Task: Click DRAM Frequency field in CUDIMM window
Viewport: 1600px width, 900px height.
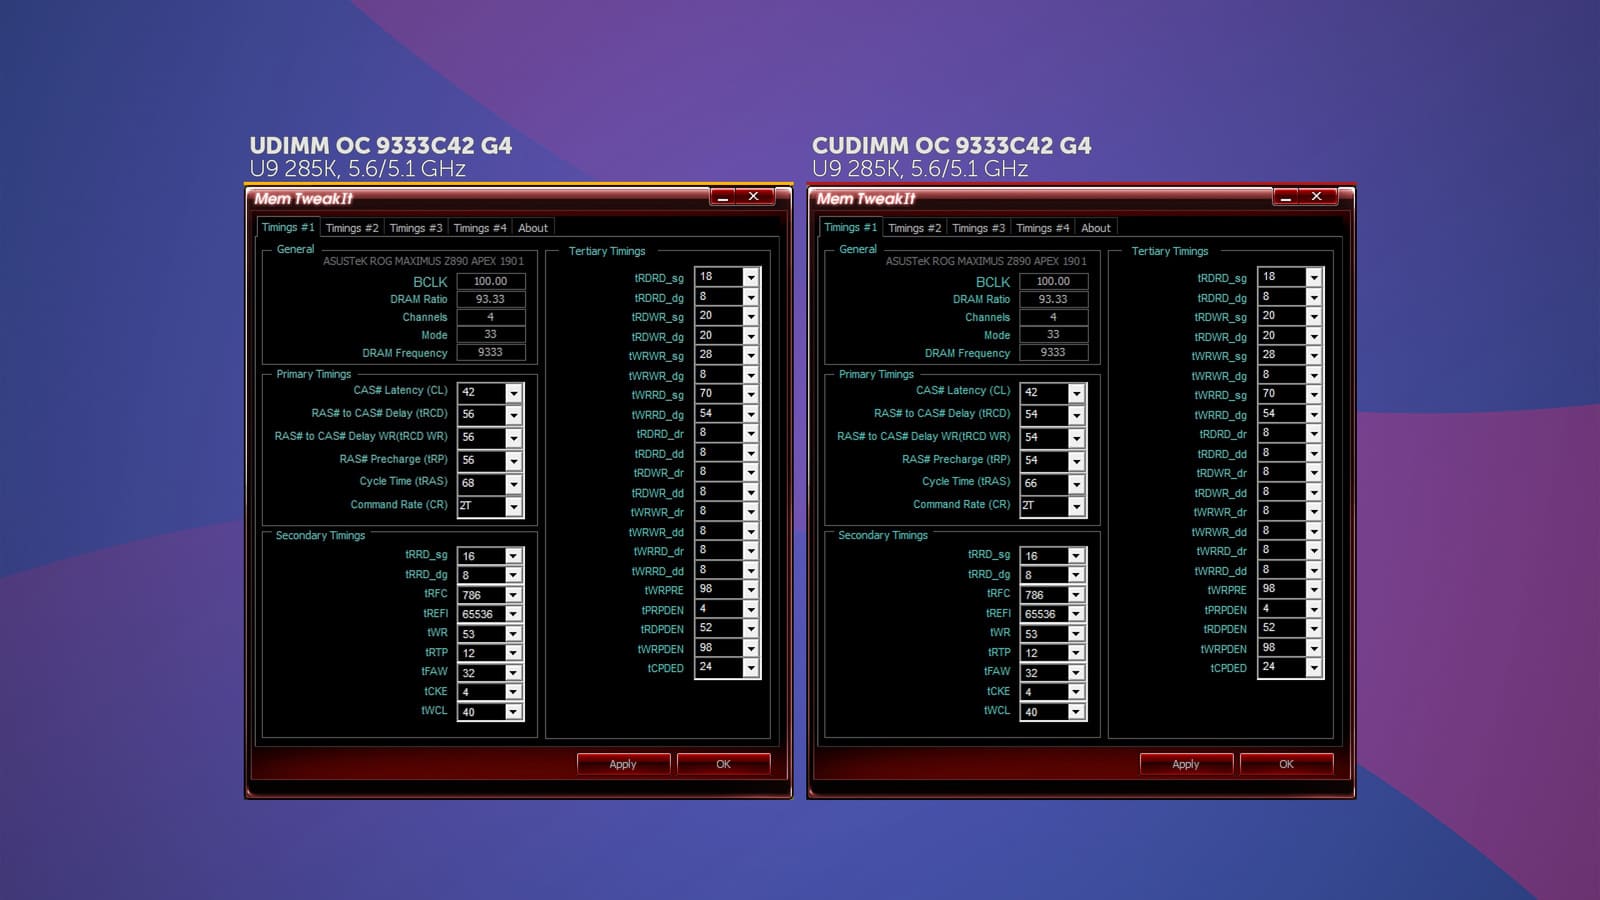Action: pyautogui.click(x=1054, y=352)
